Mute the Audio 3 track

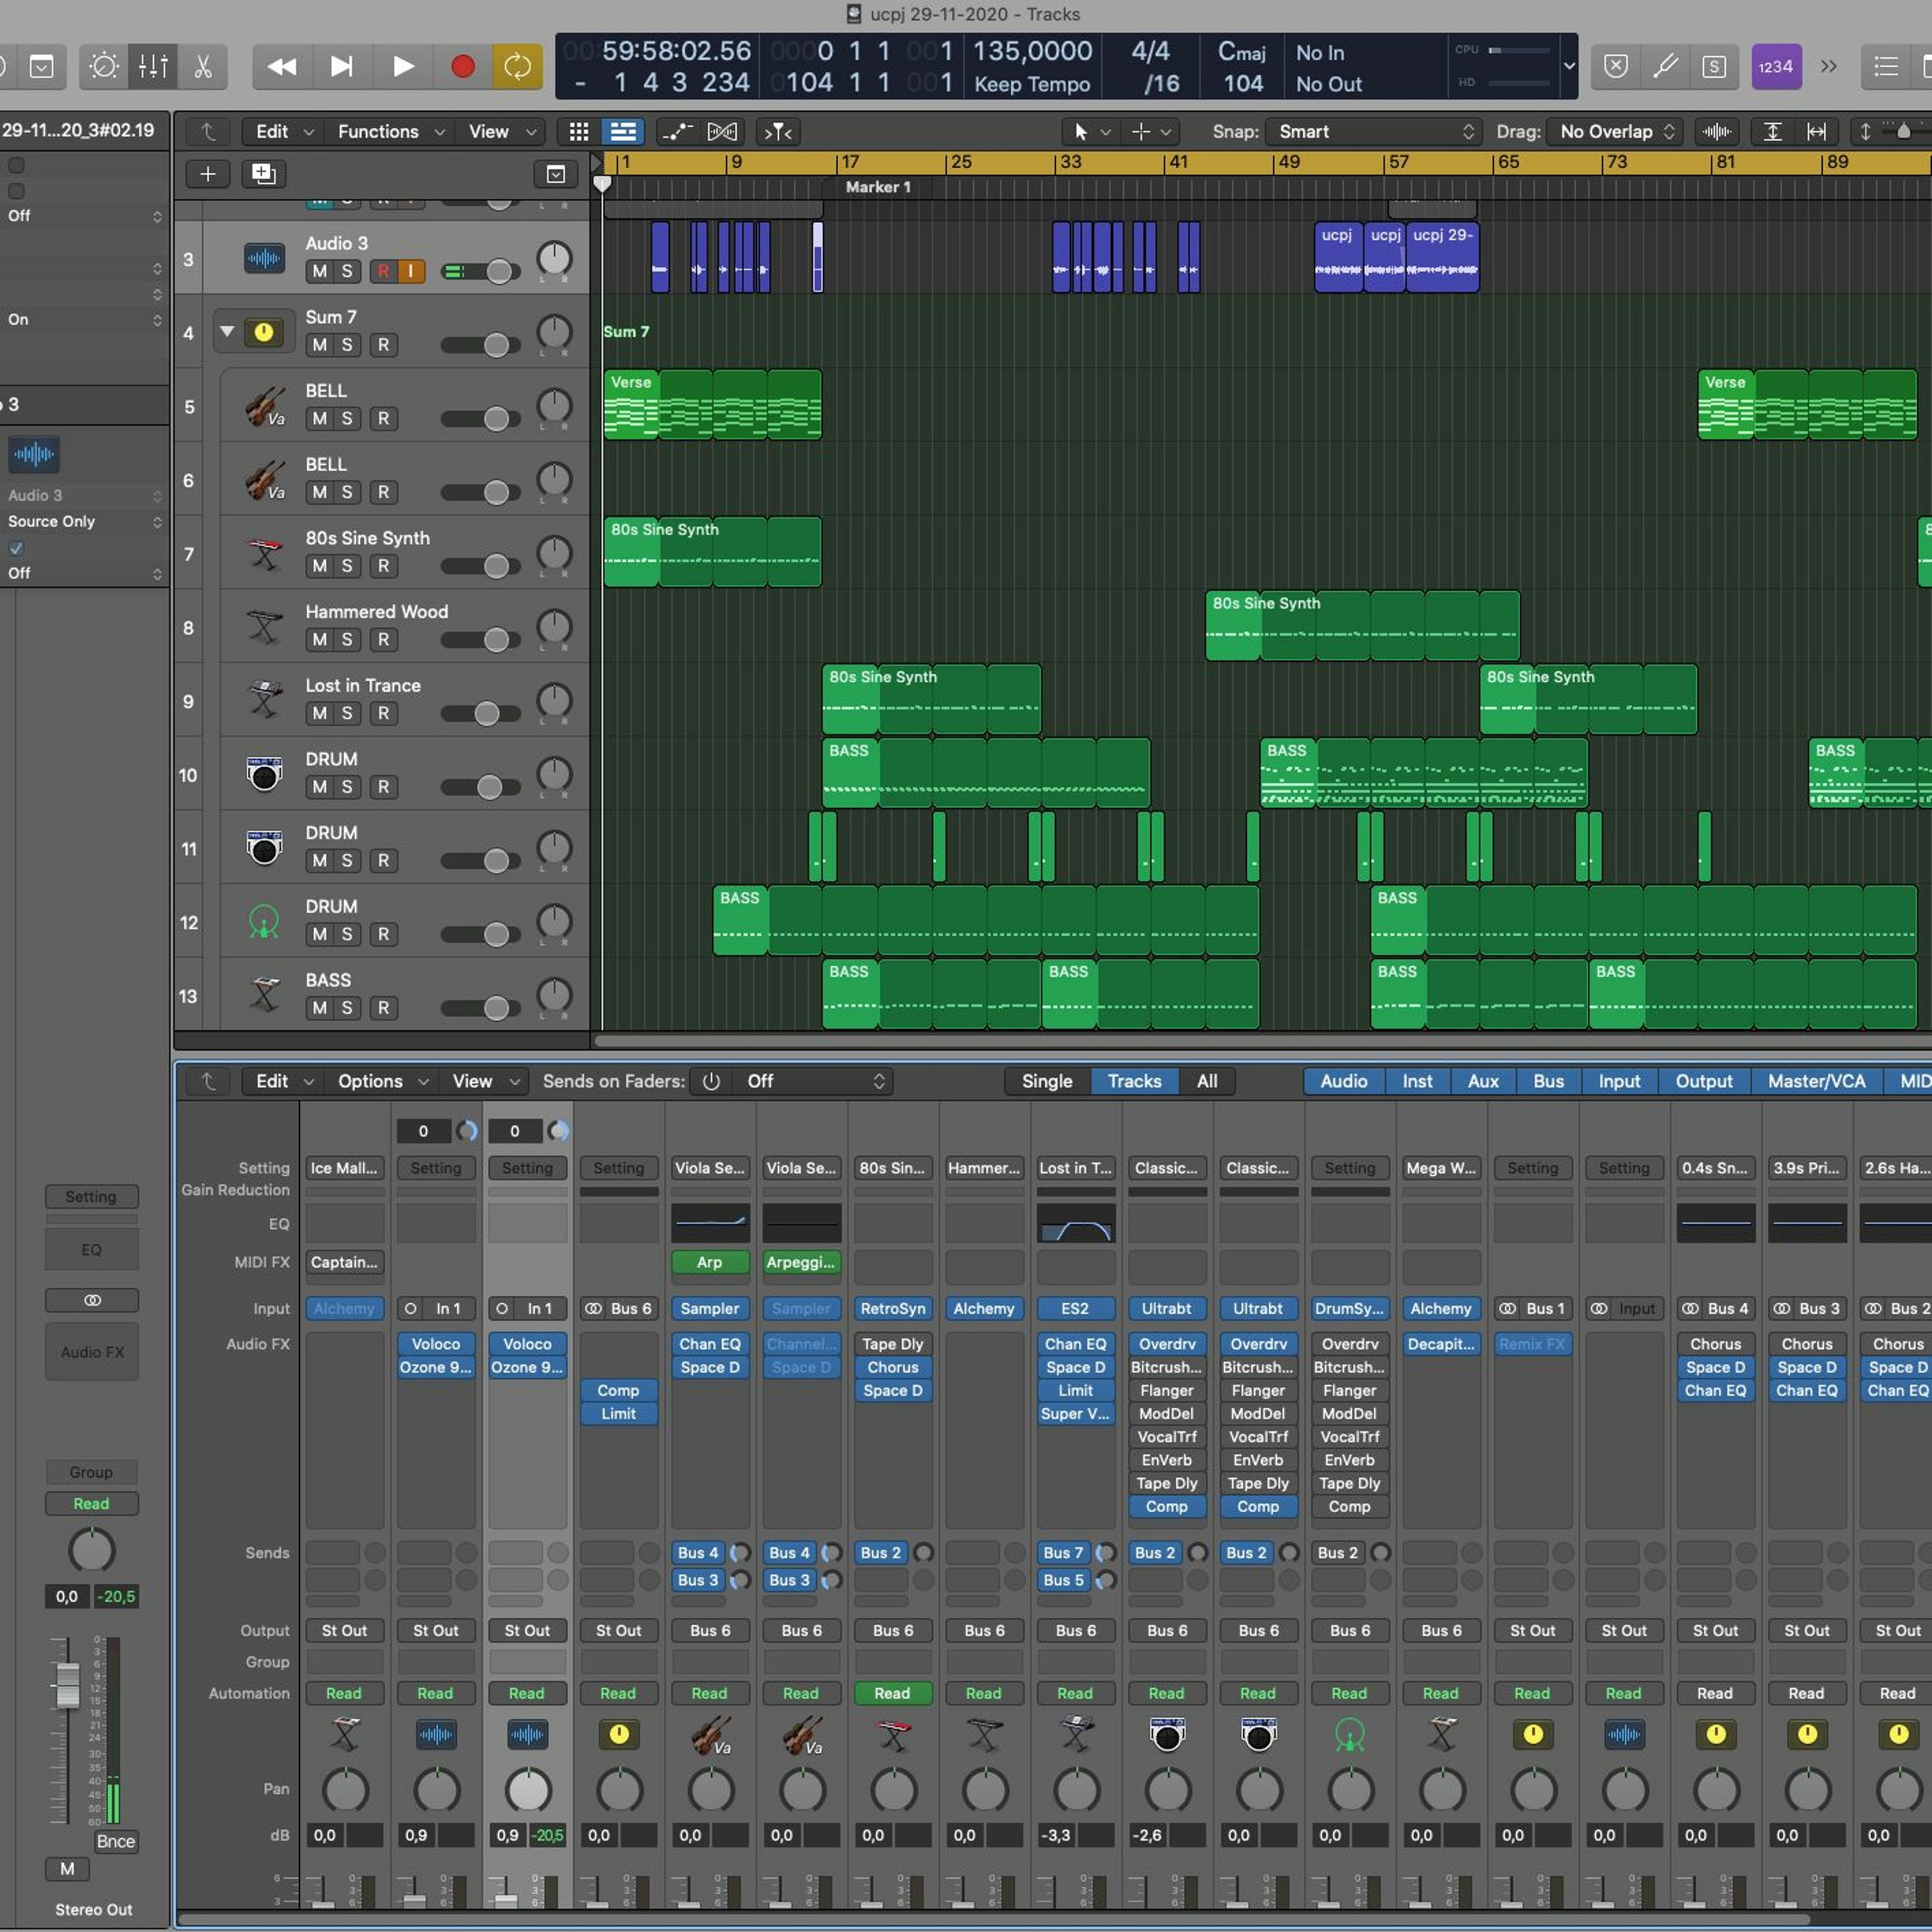(319, 271)
